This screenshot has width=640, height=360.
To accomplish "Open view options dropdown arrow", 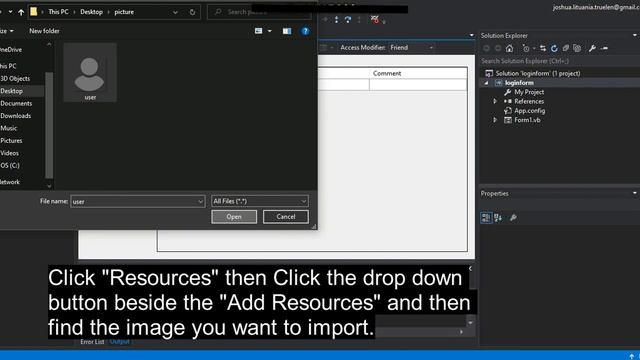I will pyautogui.click(x=269, y=31).
